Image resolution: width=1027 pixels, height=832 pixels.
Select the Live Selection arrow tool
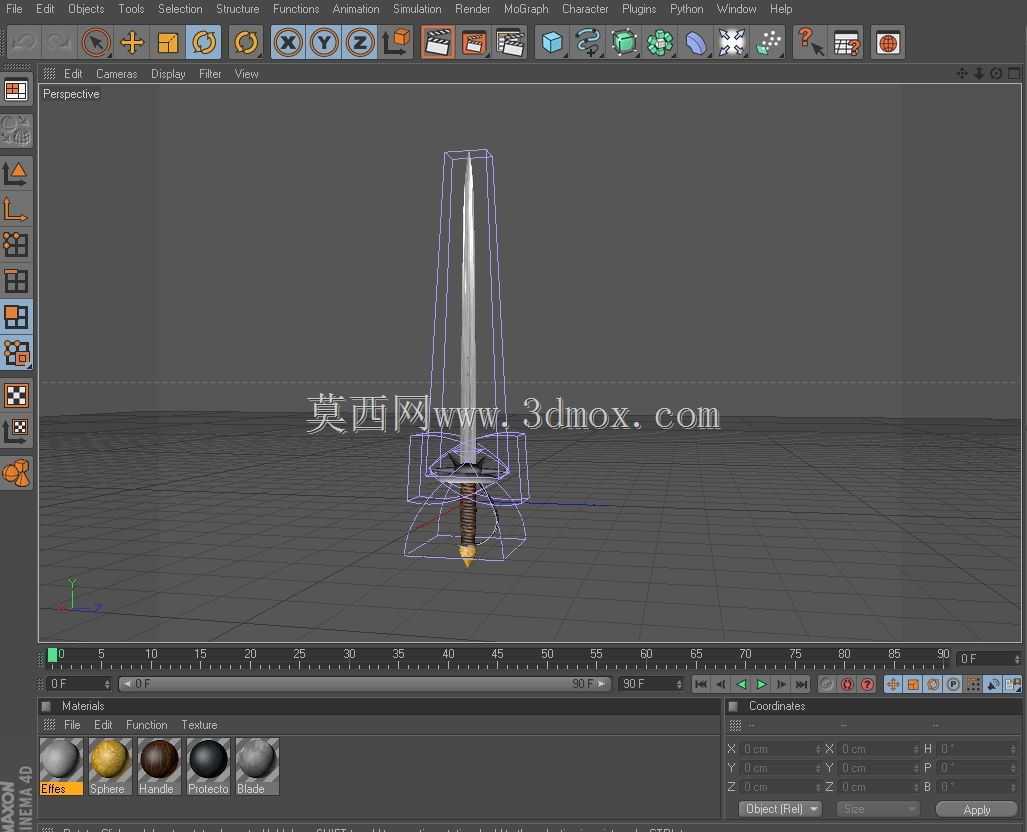96,43
